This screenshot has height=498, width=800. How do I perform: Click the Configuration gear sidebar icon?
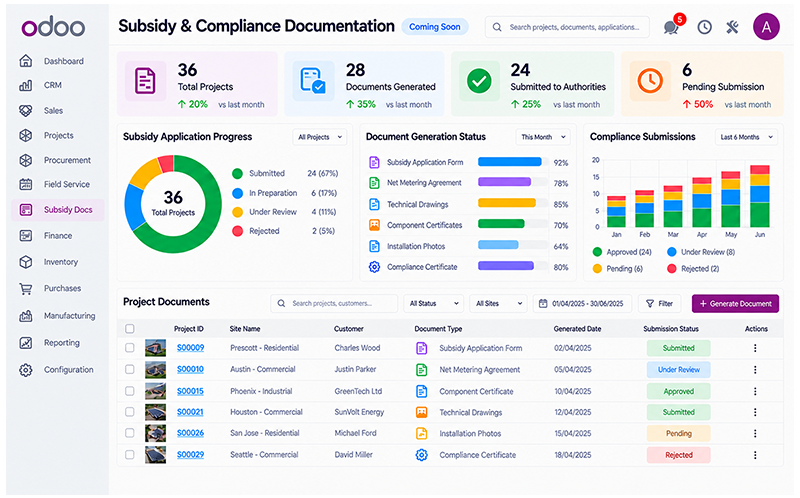click(26, 369)
